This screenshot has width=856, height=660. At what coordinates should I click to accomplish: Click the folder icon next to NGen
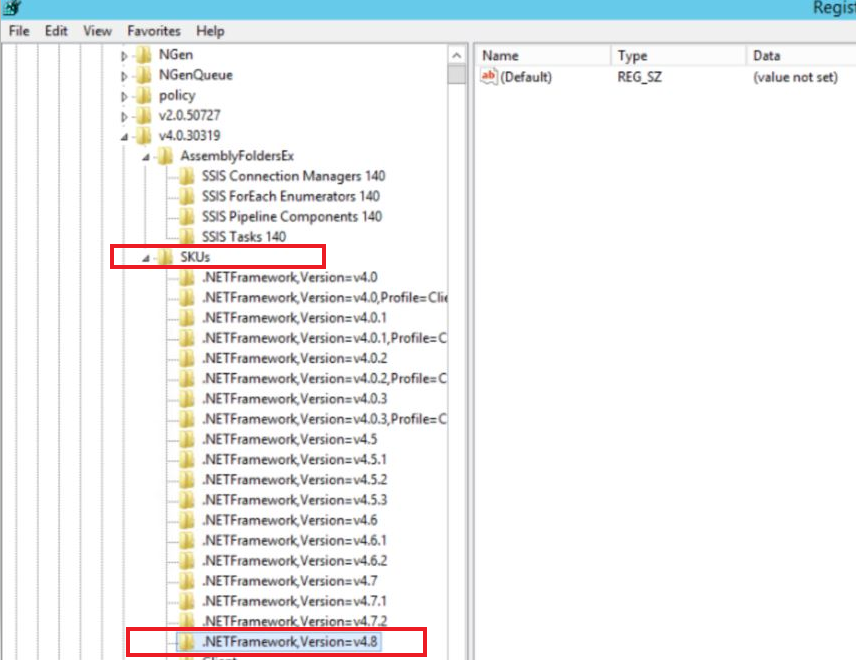144,55
